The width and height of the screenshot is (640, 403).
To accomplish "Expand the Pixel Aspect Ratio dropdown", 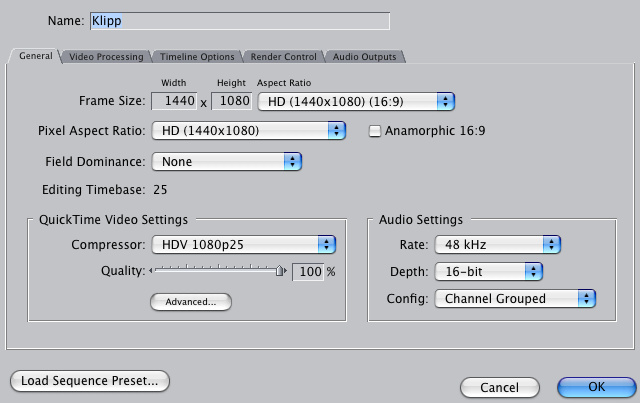I will (x=248, y=131).
